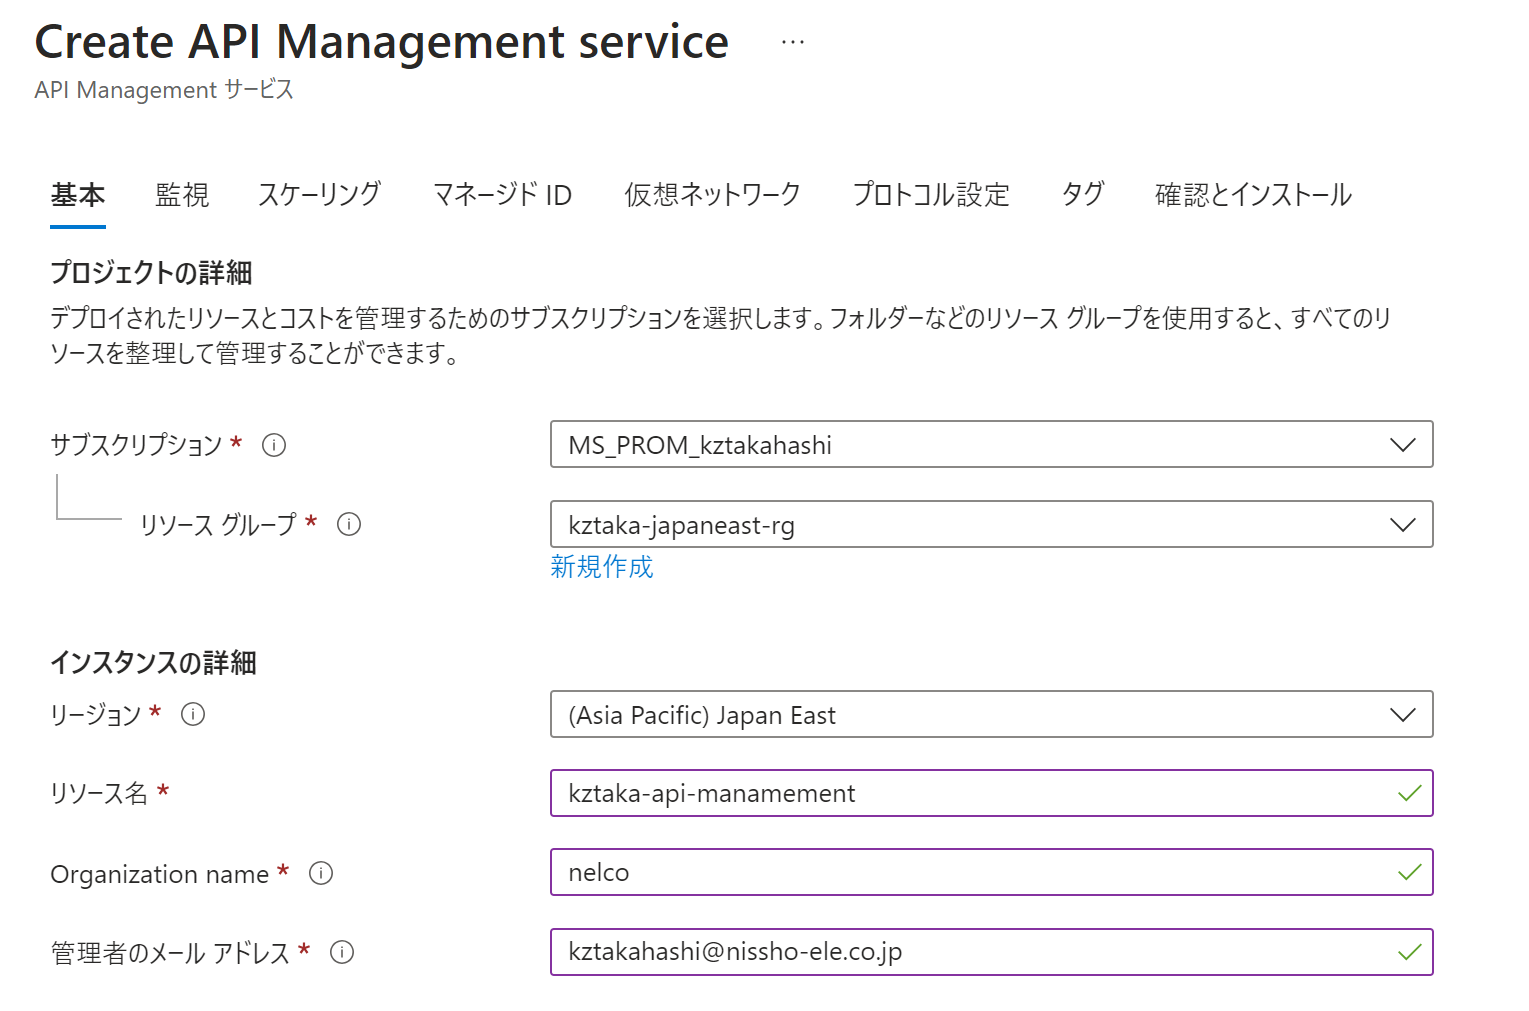Open the プロトコル設定 tab

pyautogui.click(x=930, y=194)
